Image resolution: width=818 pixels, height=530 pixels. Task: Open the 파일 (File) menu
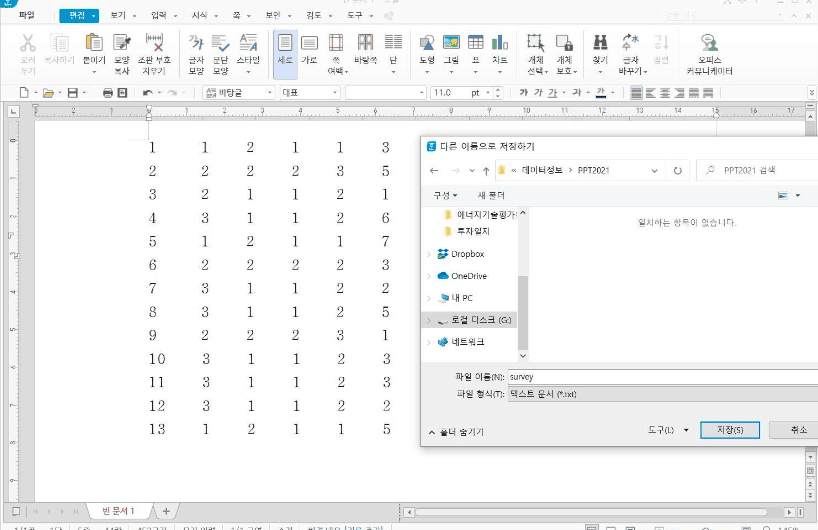(x=26, y=16)
